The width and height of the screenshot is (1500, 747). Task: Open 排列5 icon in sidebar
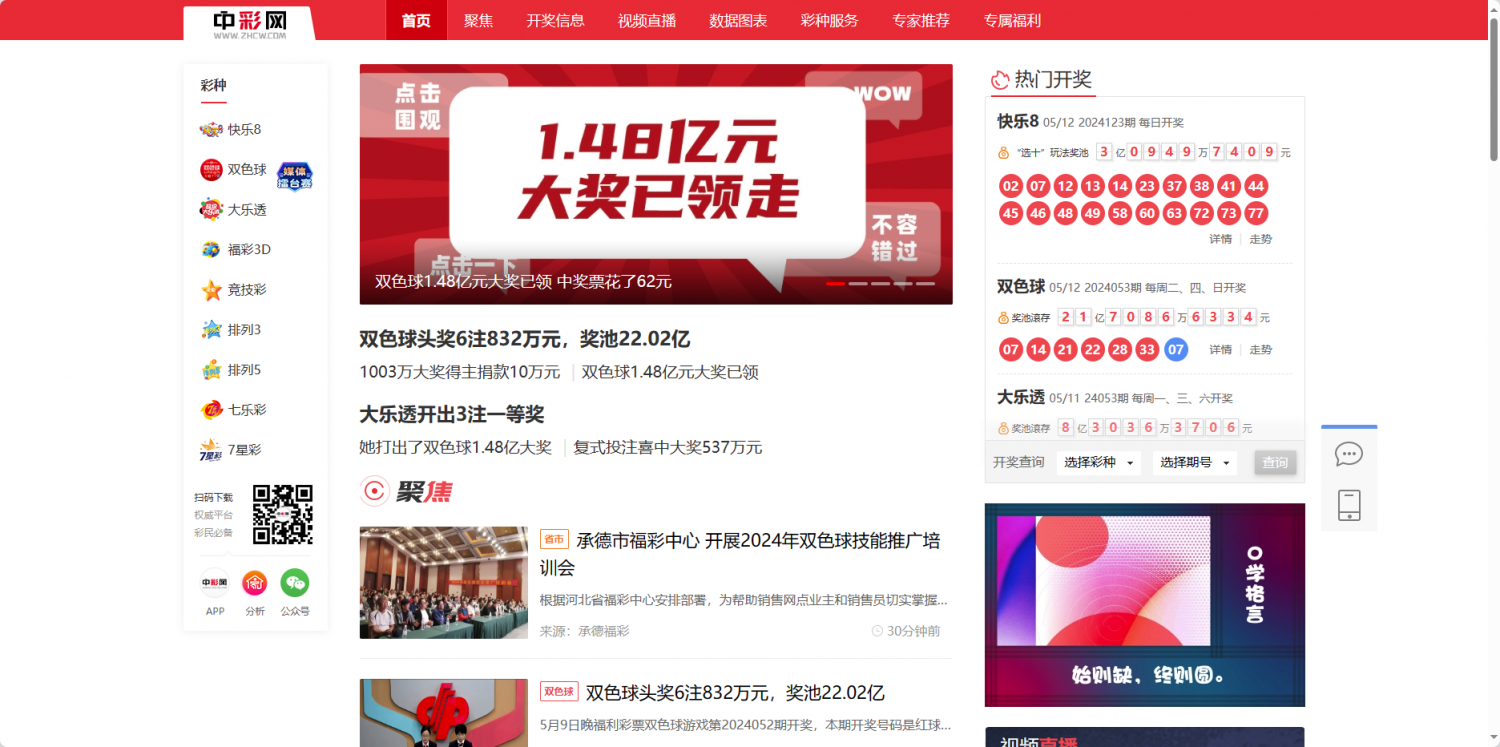[211, 370]
